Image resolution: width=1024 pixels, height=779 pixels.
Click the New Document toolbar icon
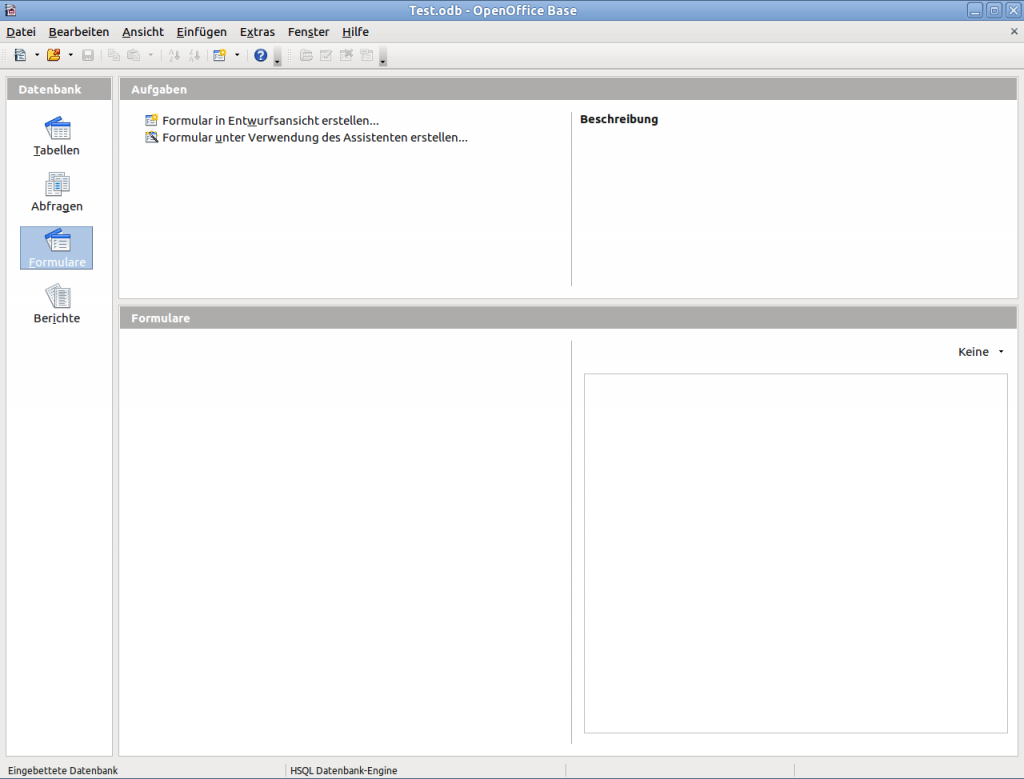coord(20,55)
